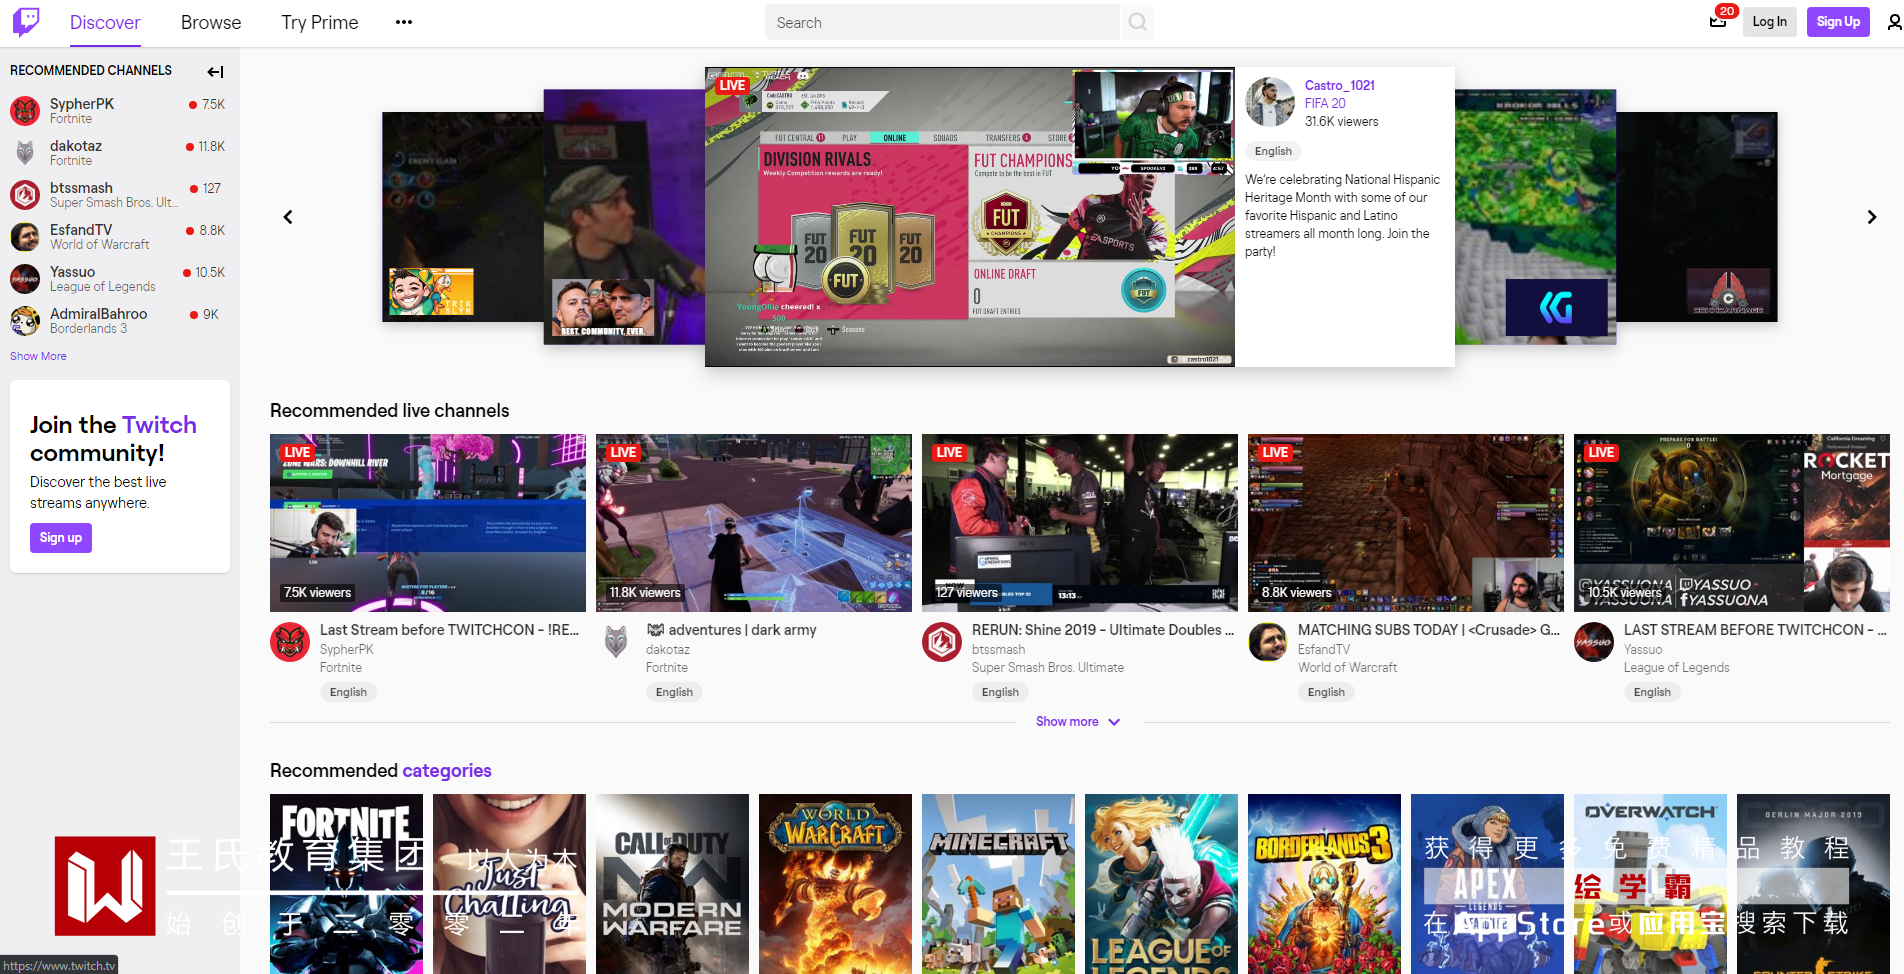Select English tag under EsfandTV stream
1904x974 pixels.
tap(1326, 692)
